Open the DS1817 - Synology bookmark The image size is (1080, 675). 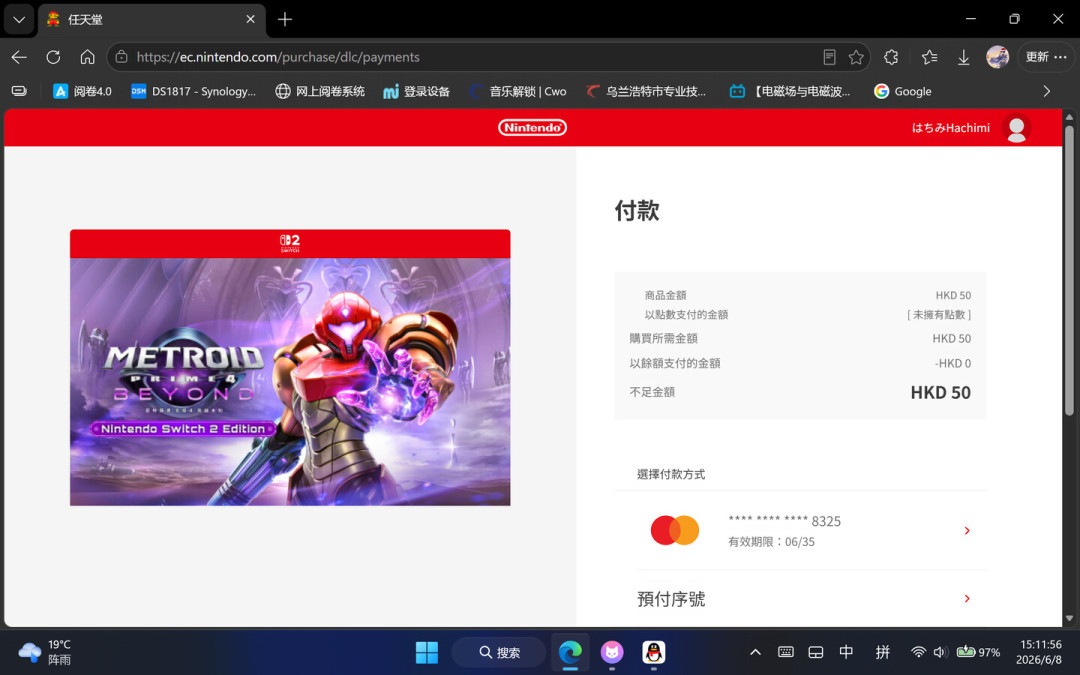point(194,91)
